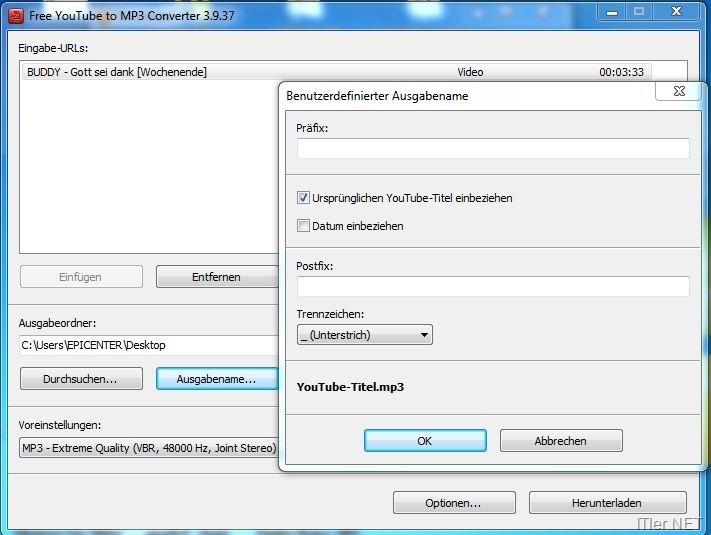This screenshot has height=535, width=711.
Task: Select the 'BUDDY - Gott sei dank' list entry
Action: (336, 72)
